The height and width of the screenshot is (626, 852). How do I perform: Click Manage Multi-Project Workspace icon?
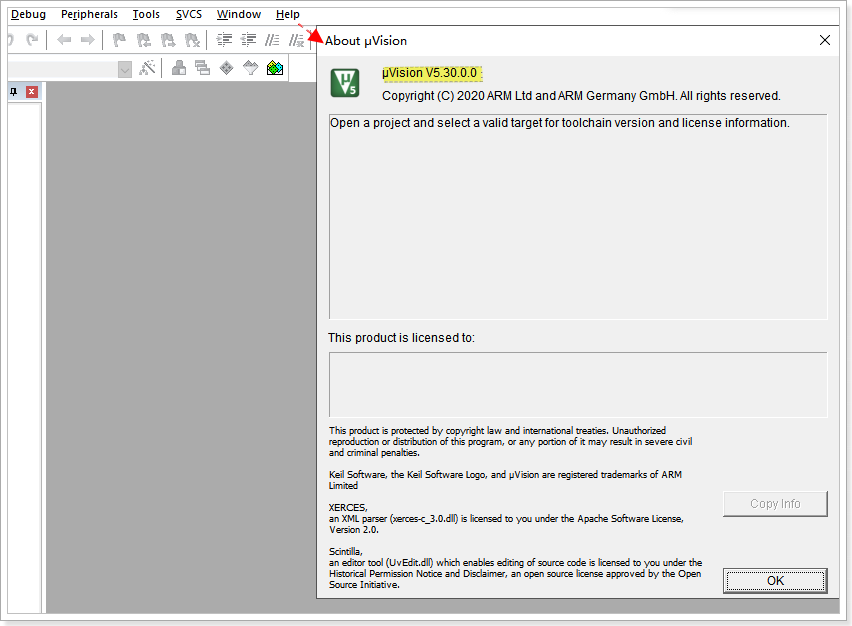pyautogui.click(x=202, y=68)
